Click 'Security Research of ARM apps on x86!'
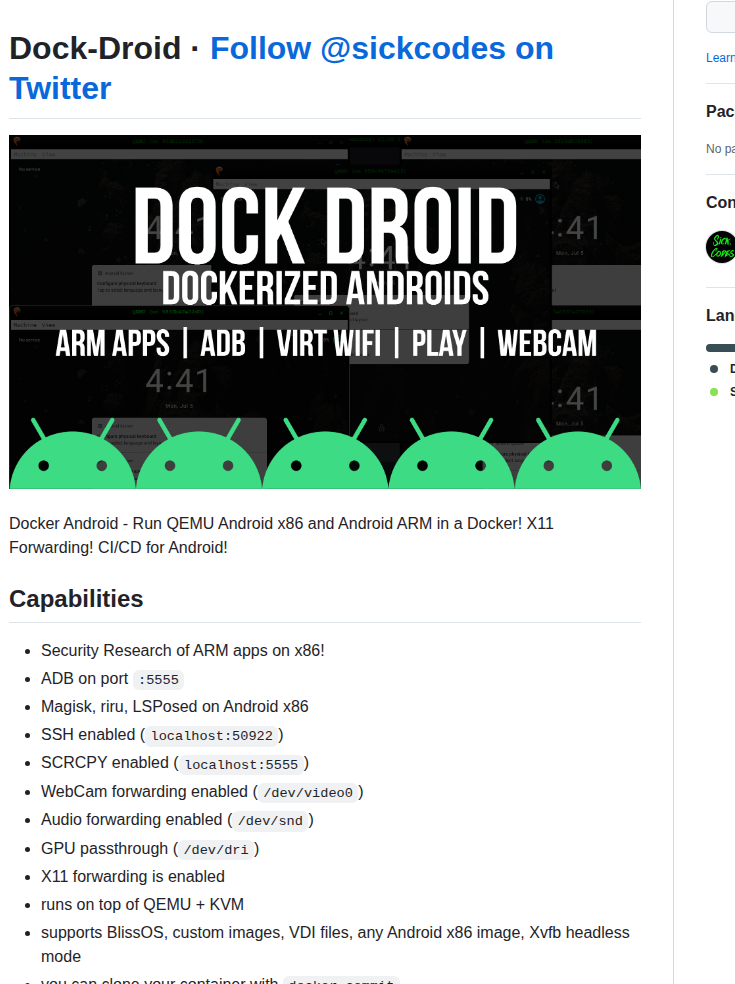The image size is (735, 984). 183,651
